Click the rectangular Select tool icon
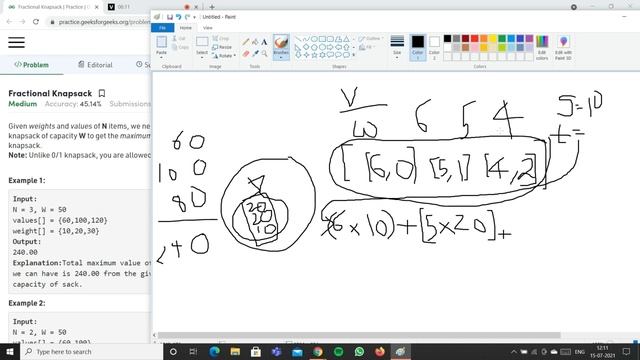This screenshot has width=640, height=360. coord(202,42)
